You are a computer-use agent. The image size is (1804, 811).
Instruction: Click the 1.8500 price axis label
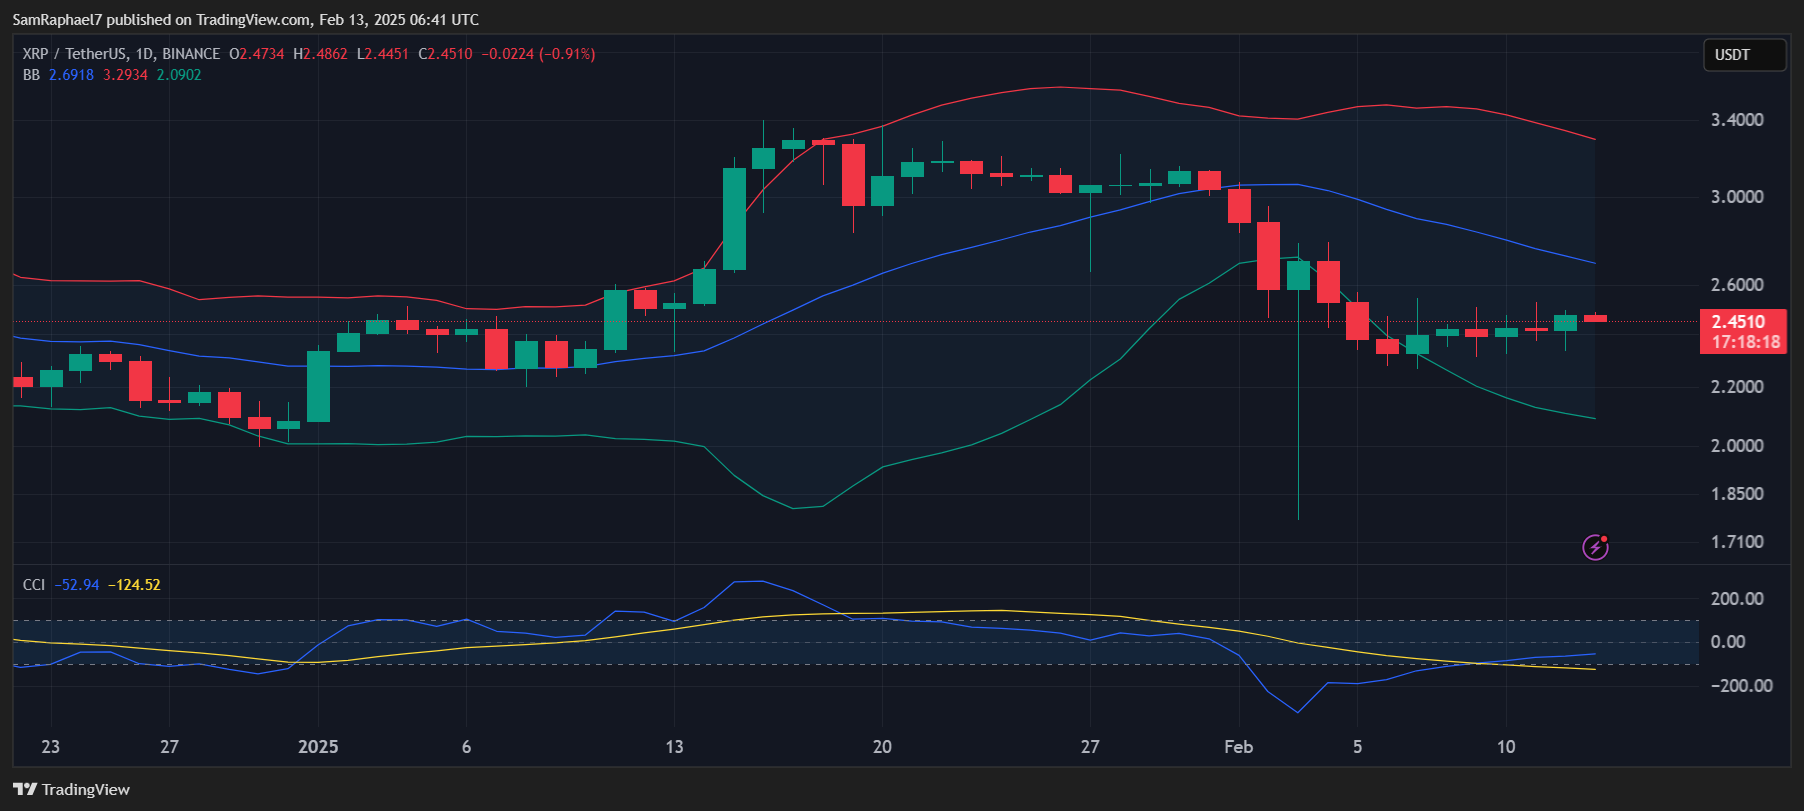[x=1737, y=494]
